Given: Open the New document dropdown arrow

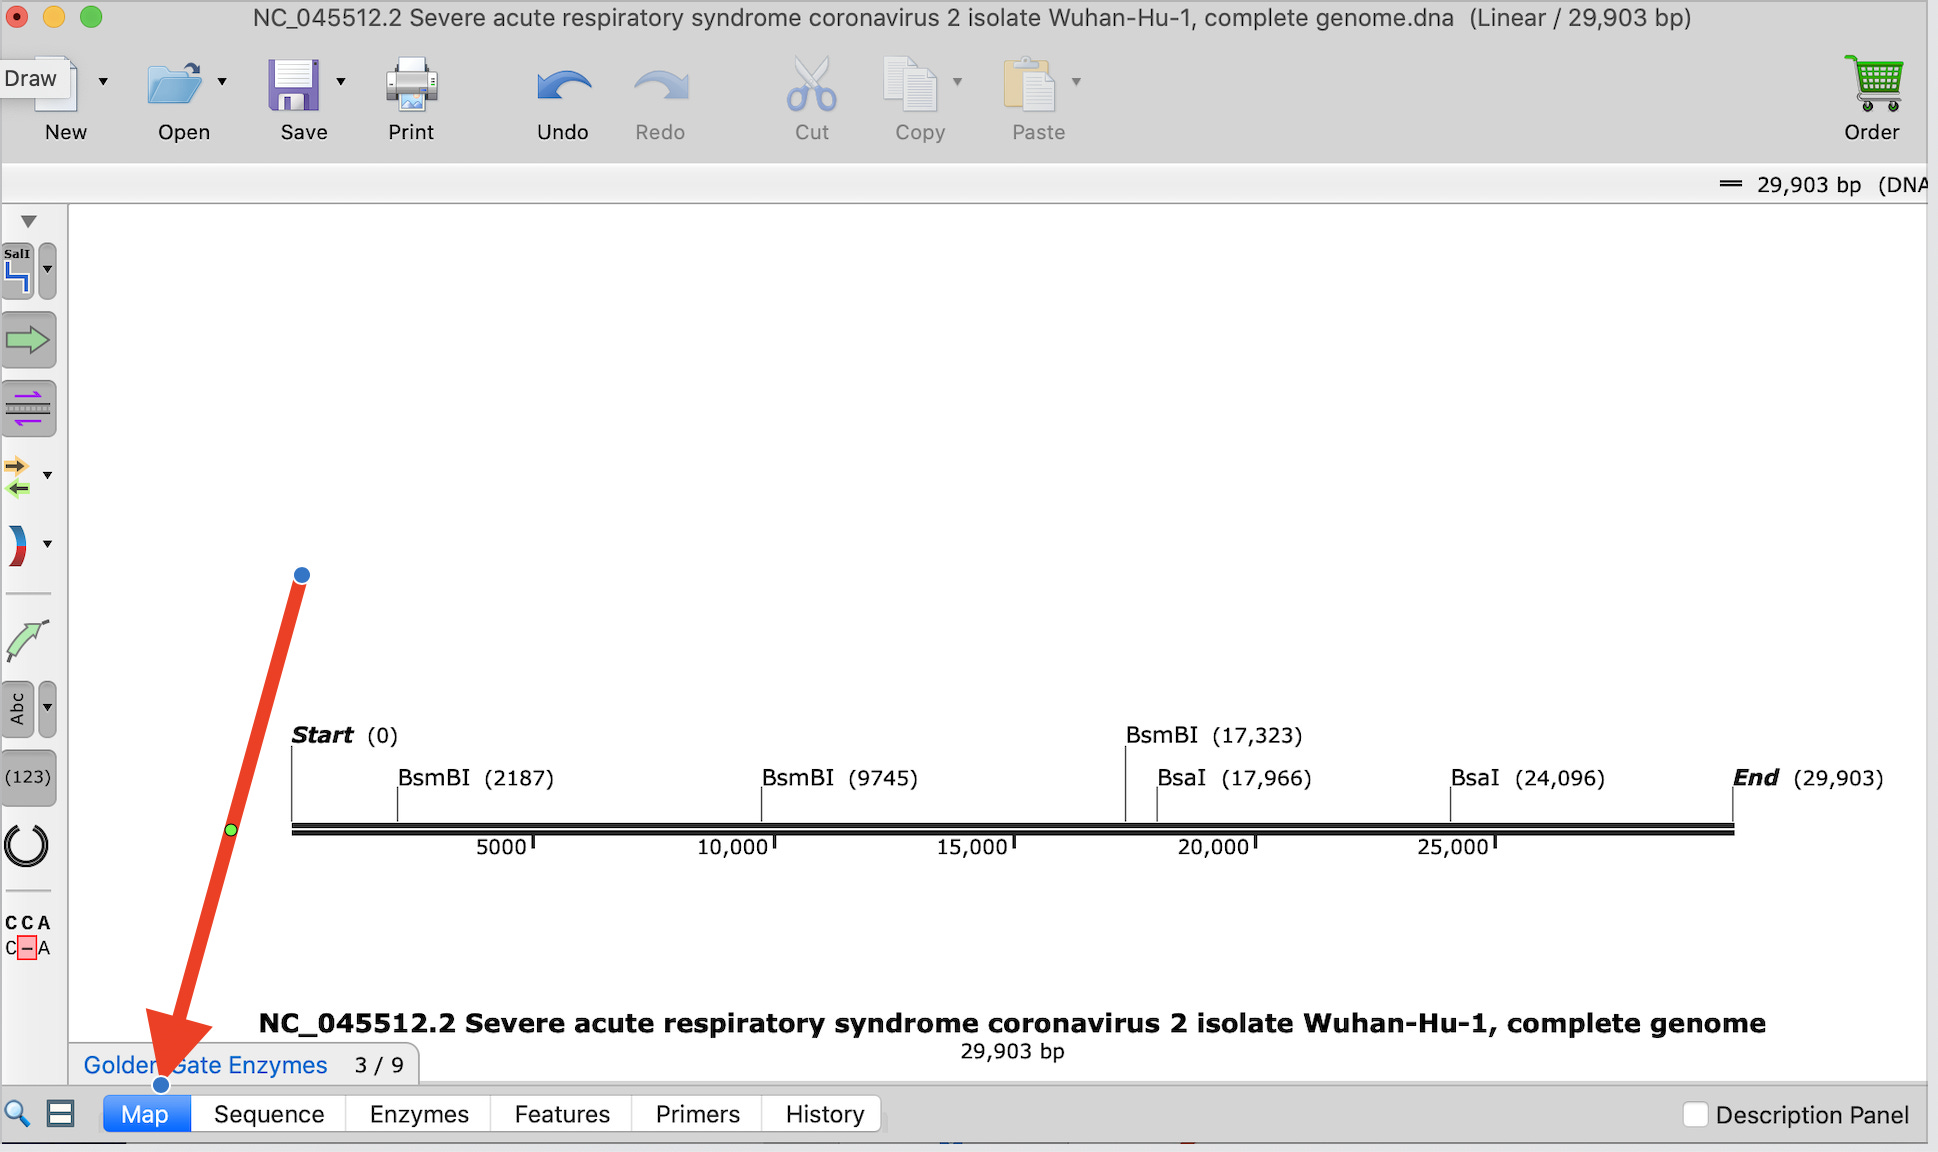Looking at the screenshot, I should tap(103, 80).
